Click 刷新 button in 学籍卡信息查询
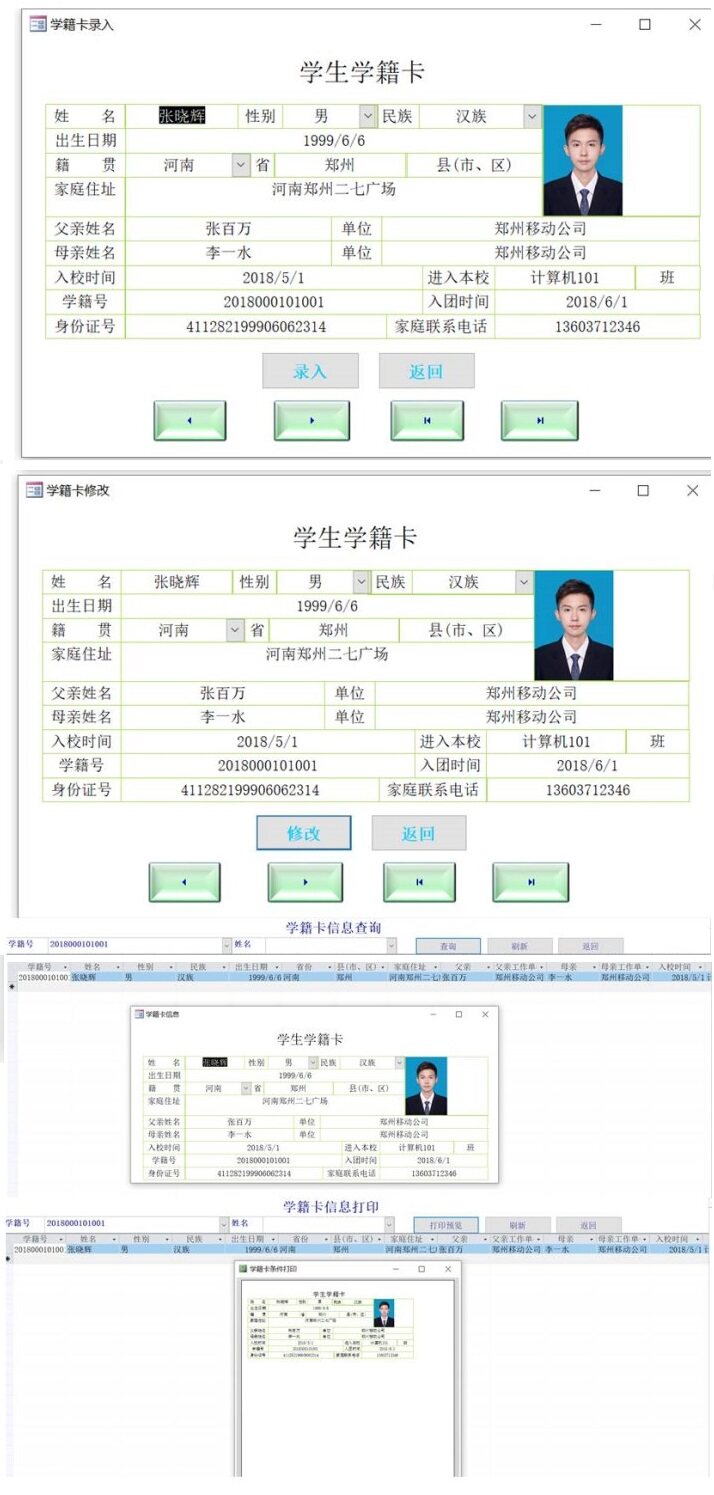The image size is (714, 1495). click(x=518, y=946)
